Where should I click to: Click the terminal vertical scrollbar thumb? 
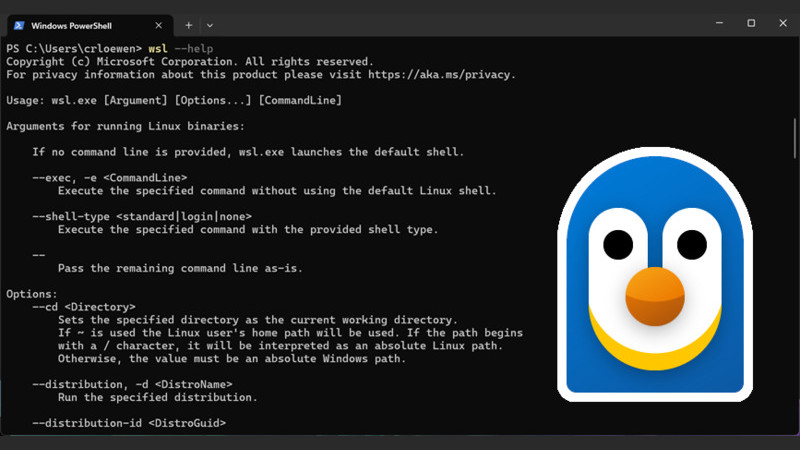point(794,138)
